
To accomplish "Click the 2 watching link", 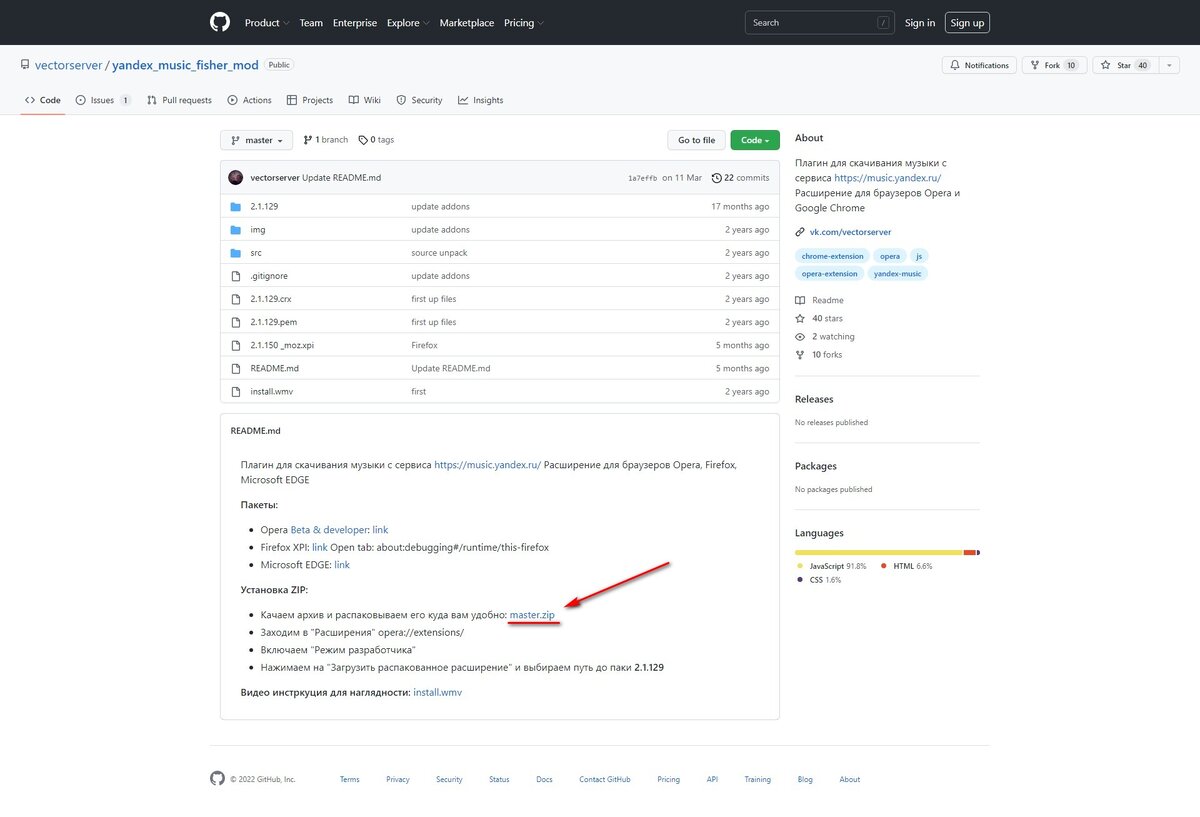I will point(825,336).
